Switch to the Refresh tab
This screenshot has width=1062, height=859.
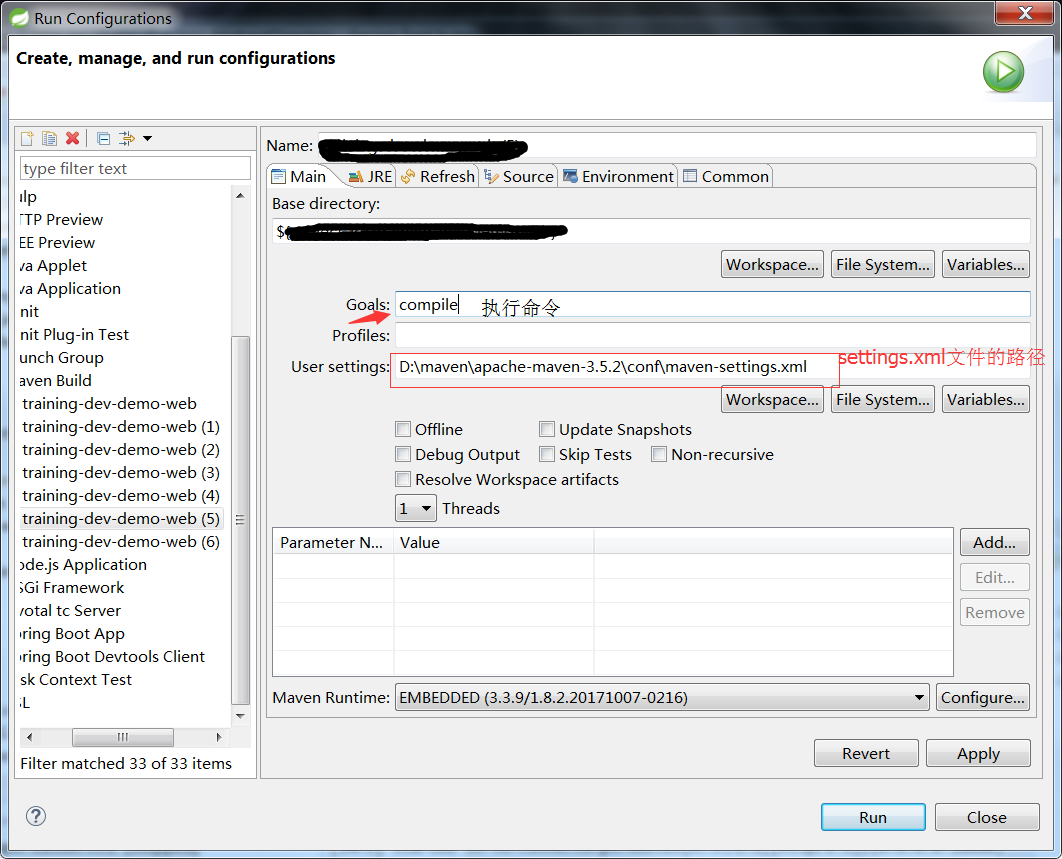tap(438, 177)
